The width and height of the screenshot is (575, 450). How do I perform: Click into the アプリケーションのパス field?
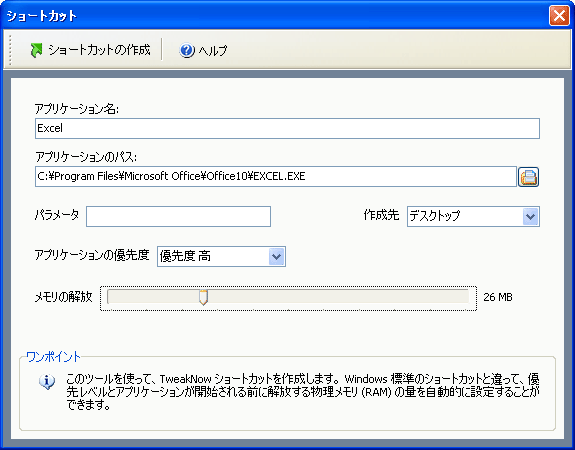point(276,176)
